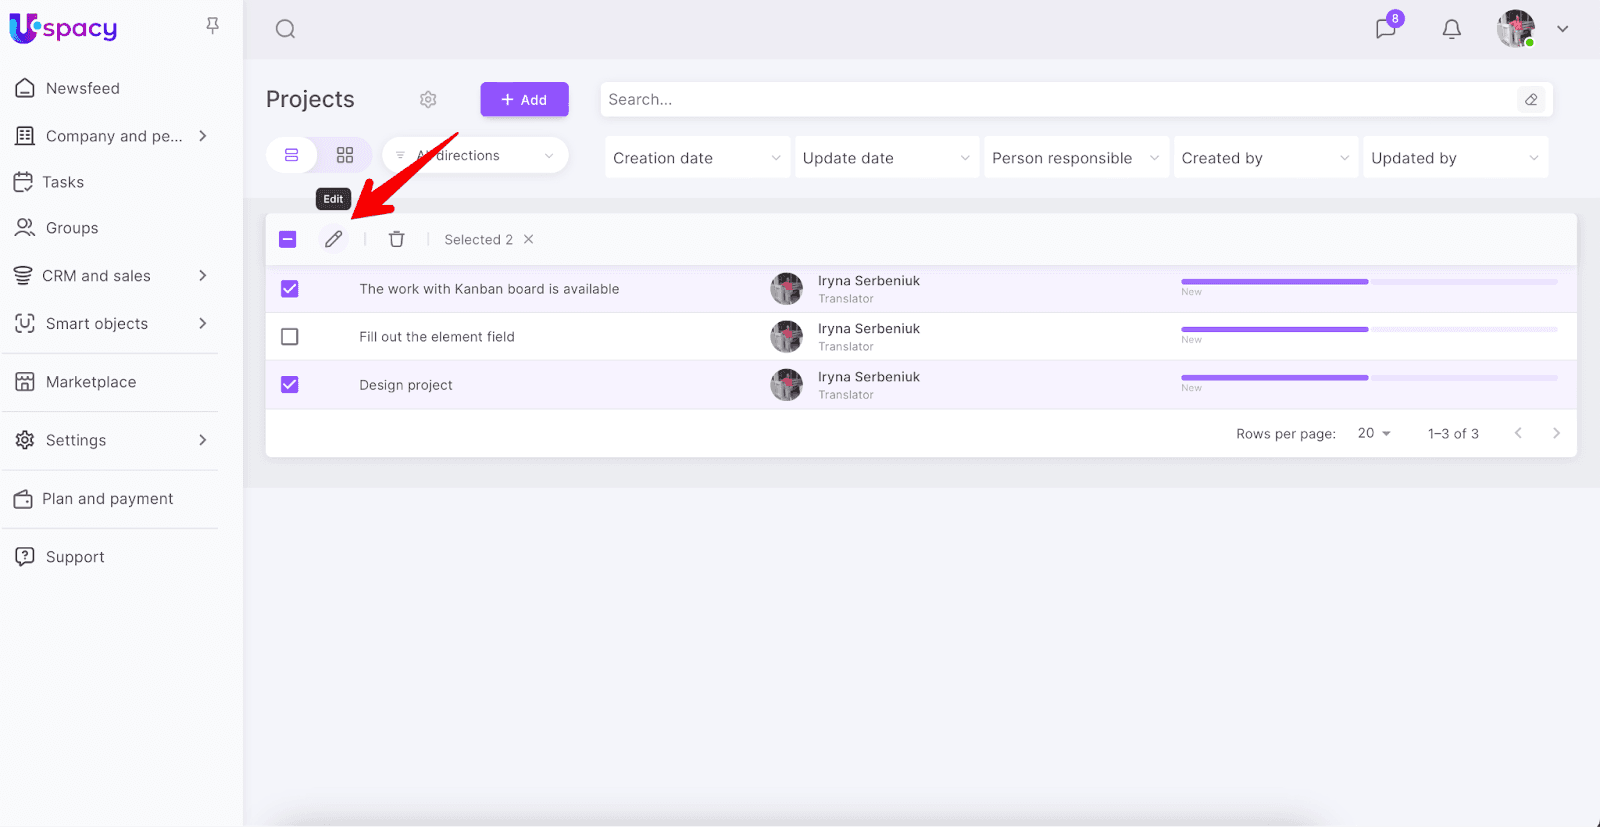Screen dimensions: 1600x827
Task: Open the Projects settings gear
Action: tap(428, 99)
